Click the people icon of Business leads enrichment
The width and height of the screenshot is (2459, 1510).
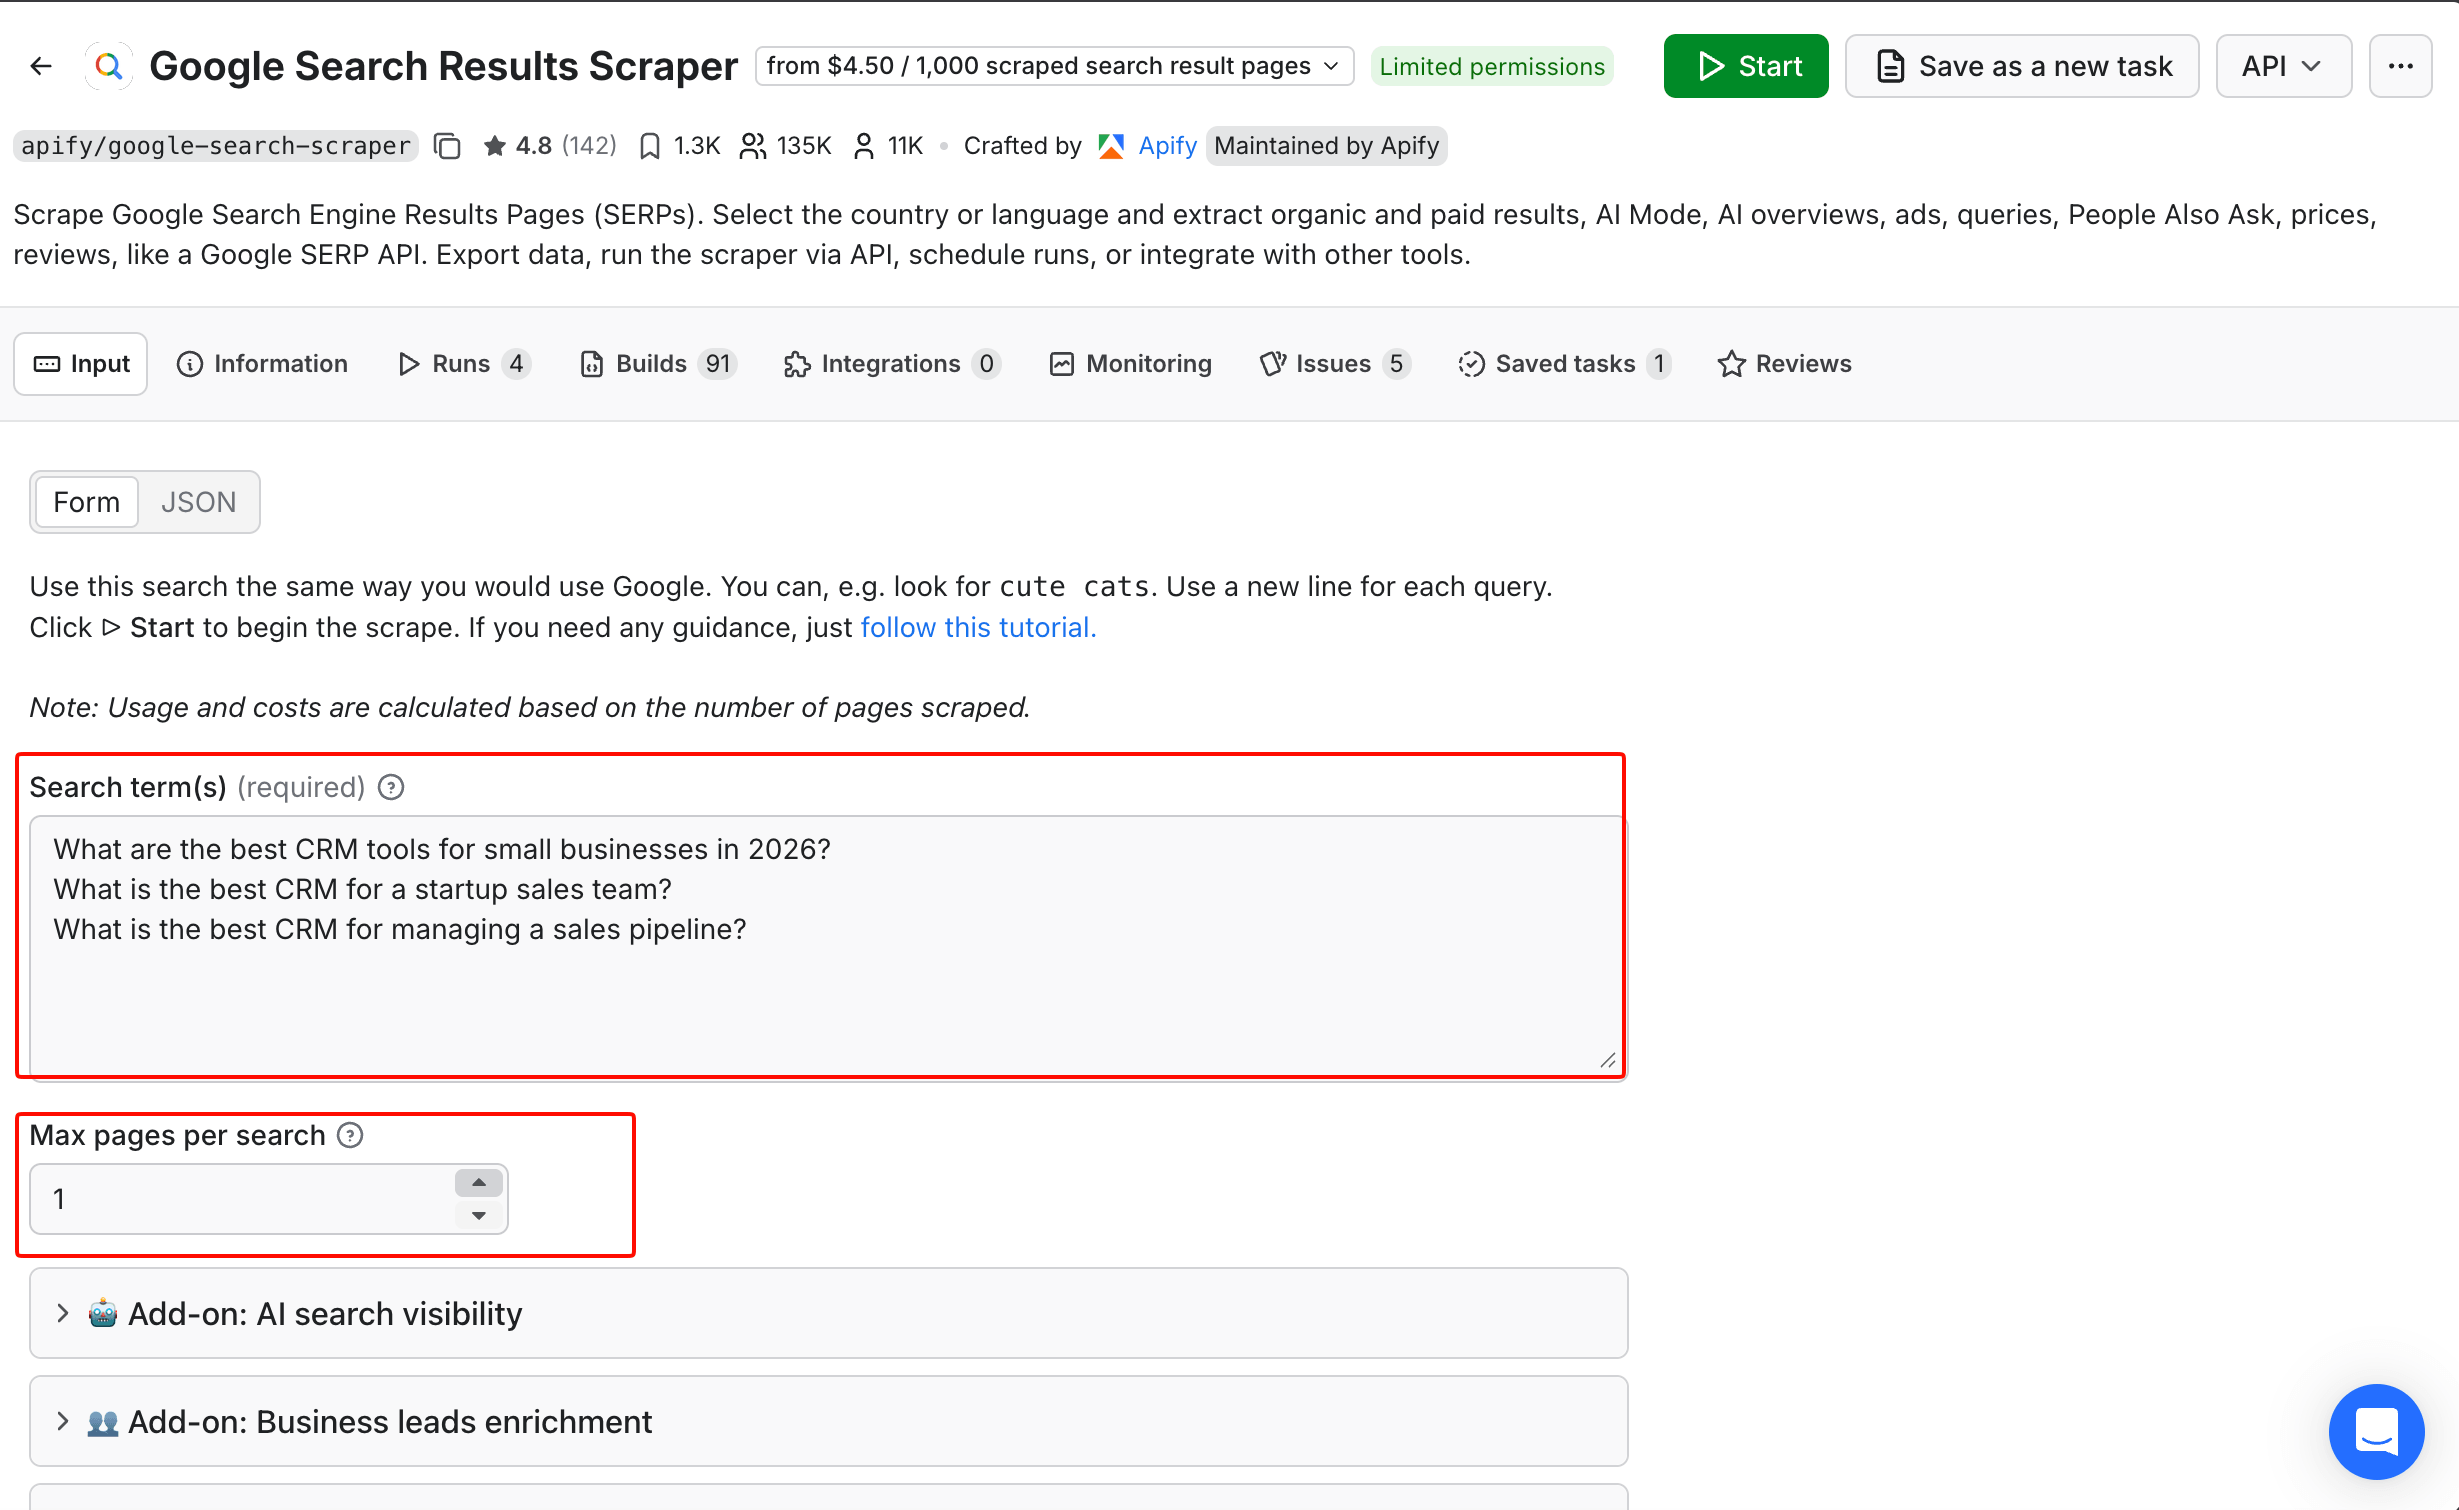tap(103, 1421)
